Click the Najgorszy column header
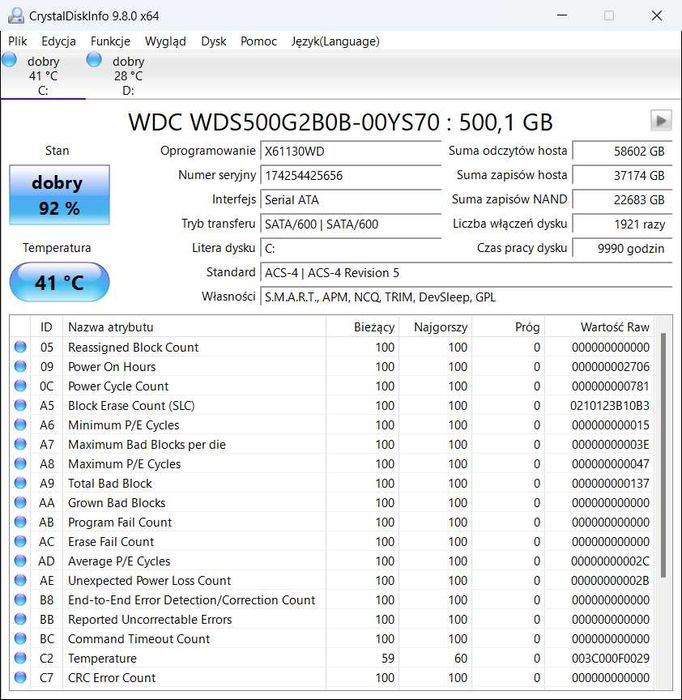Image resolution: width=682 pixels, height=700 pixels. click(435, 327)
